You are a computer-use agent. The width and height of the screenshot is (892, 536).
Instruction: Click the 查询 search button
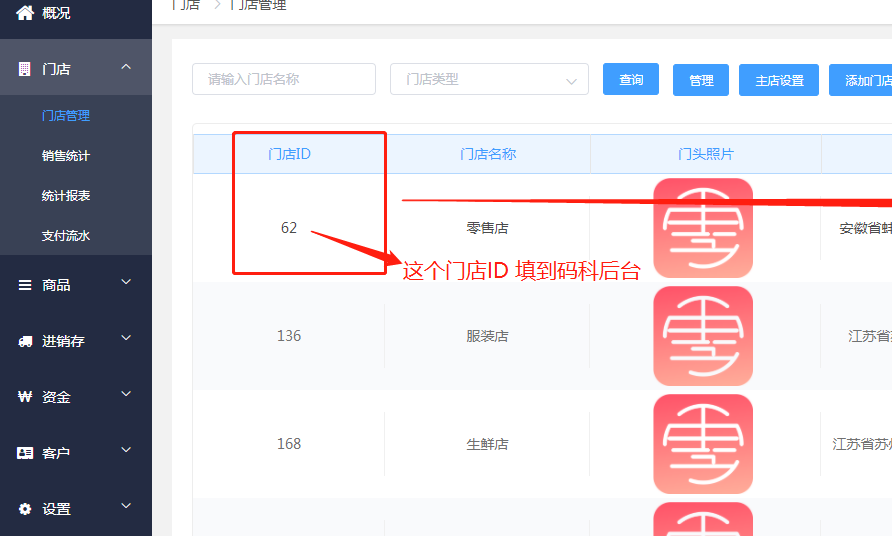click(631, 79)
